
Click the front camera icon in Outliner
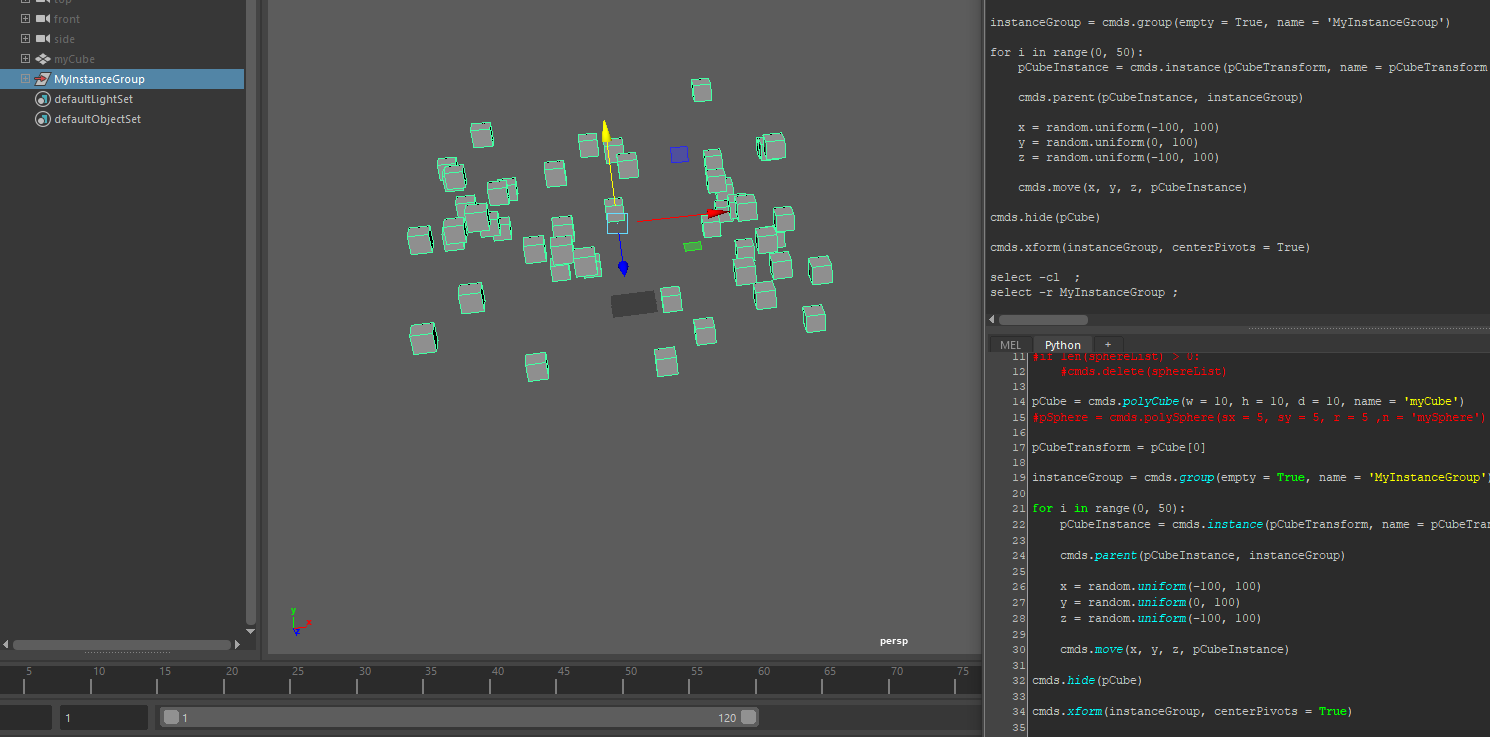pyautogui.click(x=43, y=19)
